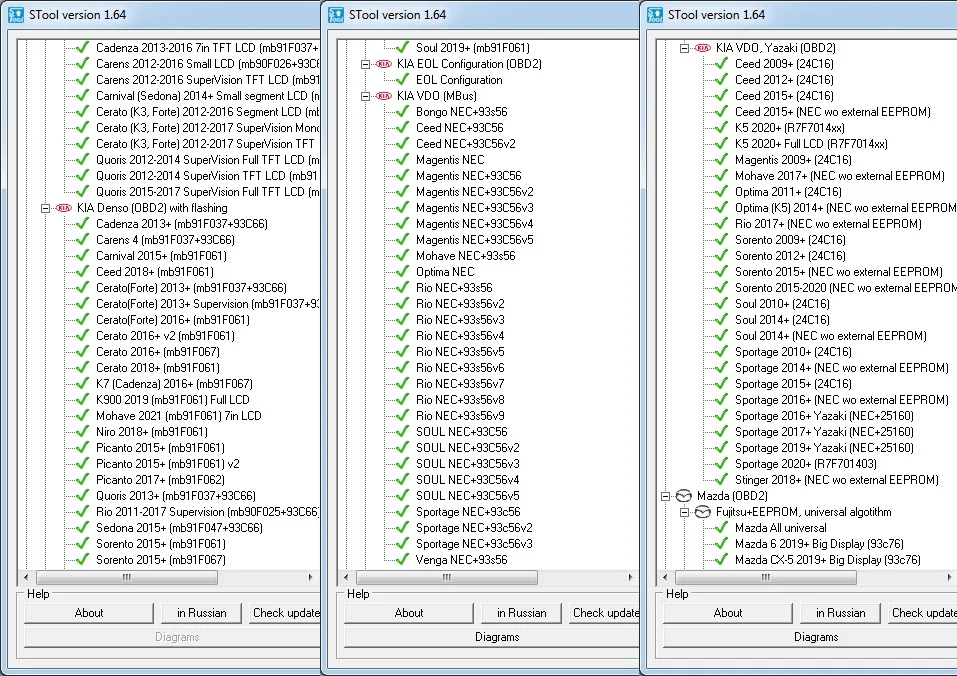Click the KIA logo beside 'KIA VDO, Yazaki (OBD2)'
The width and height of the screenshot is (957, 676).
point(702,48)
